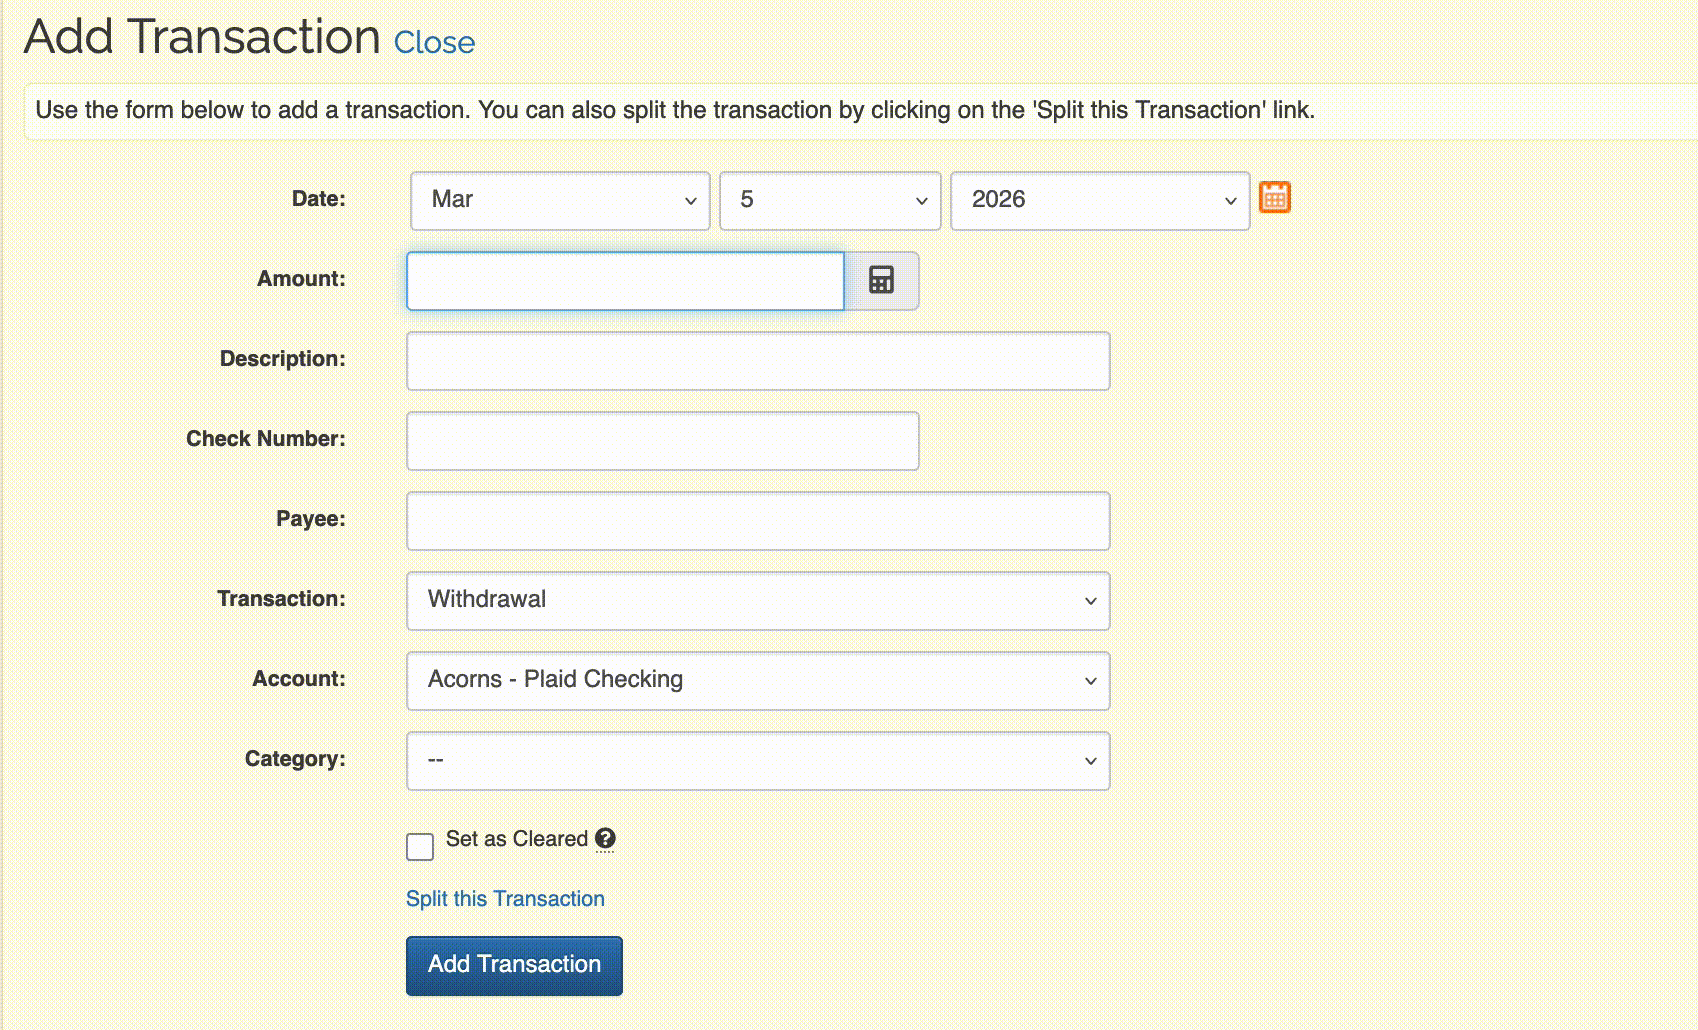Viewport: 1698px width, 1030px height.
Task: Close the Add Transaction form
Action: [x=434, y=43]
